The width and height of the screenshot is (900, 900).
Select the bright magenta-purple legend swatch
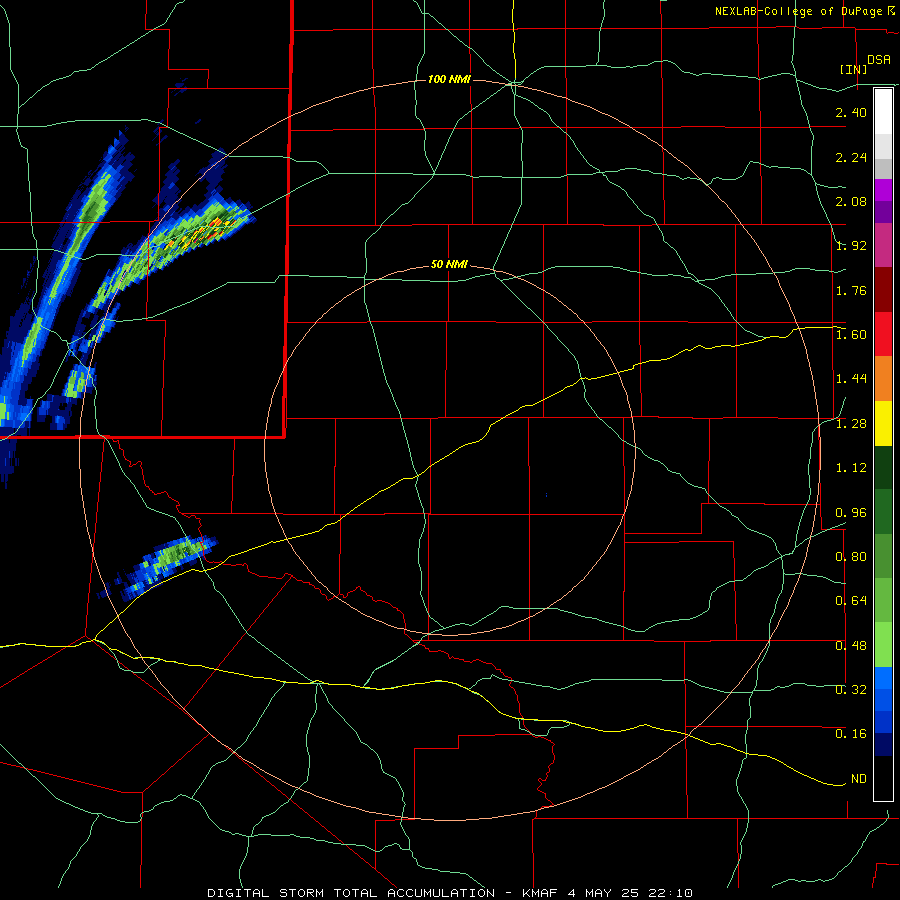click(883, 190)
